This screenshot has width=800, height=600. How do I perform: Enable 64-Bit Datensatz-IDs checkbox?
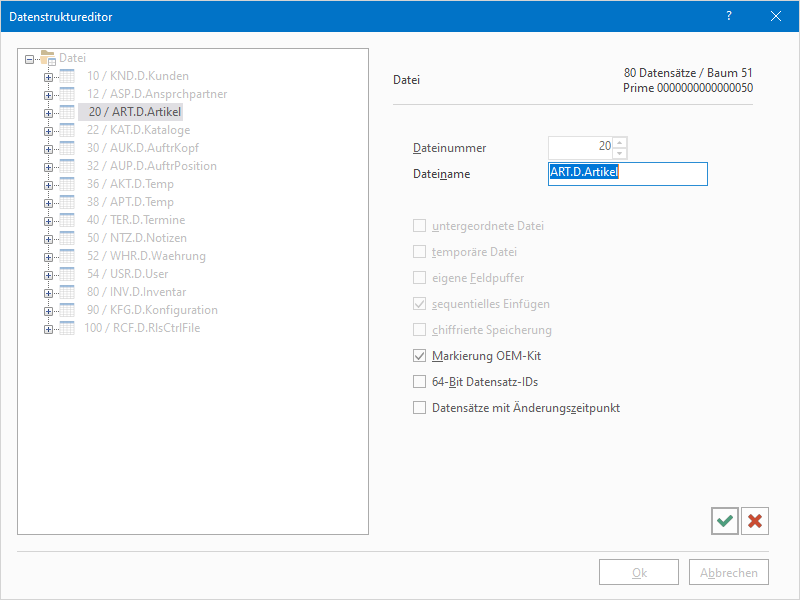point(420,381)
